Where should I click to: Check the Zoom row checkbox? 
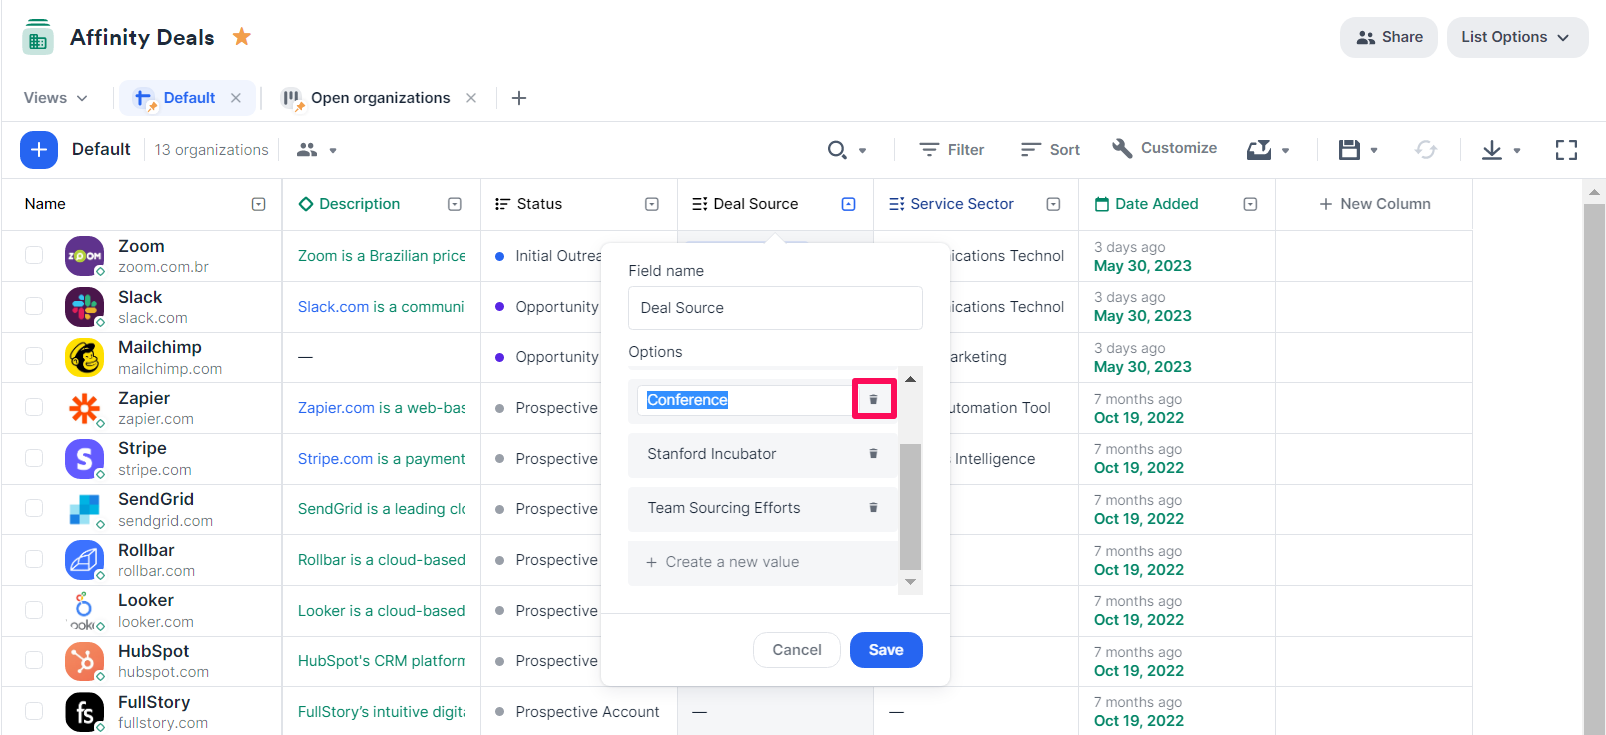[x=34, y=255]
